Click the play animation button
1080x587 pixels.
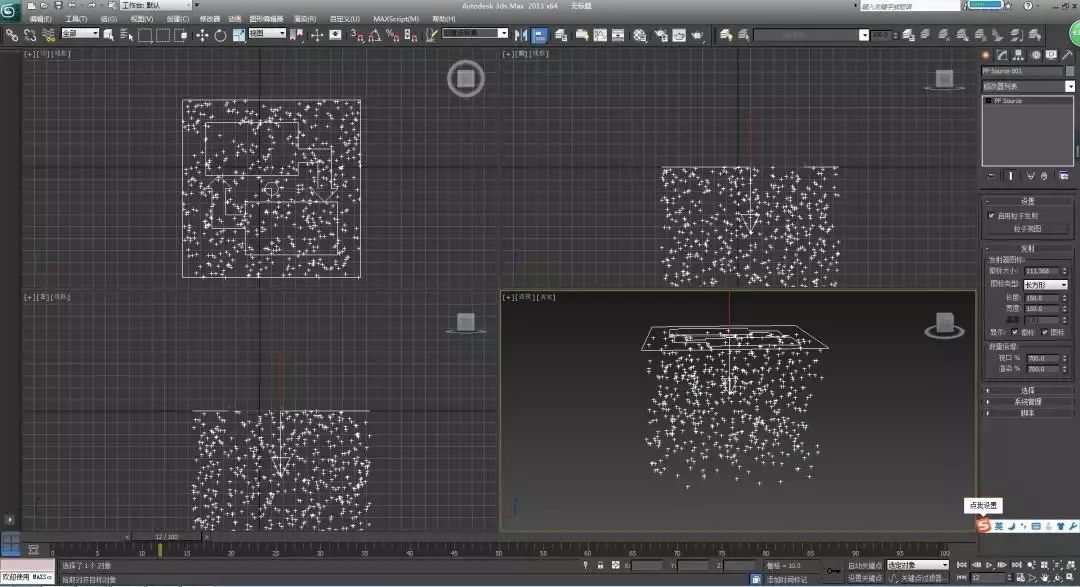coord(989,565)
